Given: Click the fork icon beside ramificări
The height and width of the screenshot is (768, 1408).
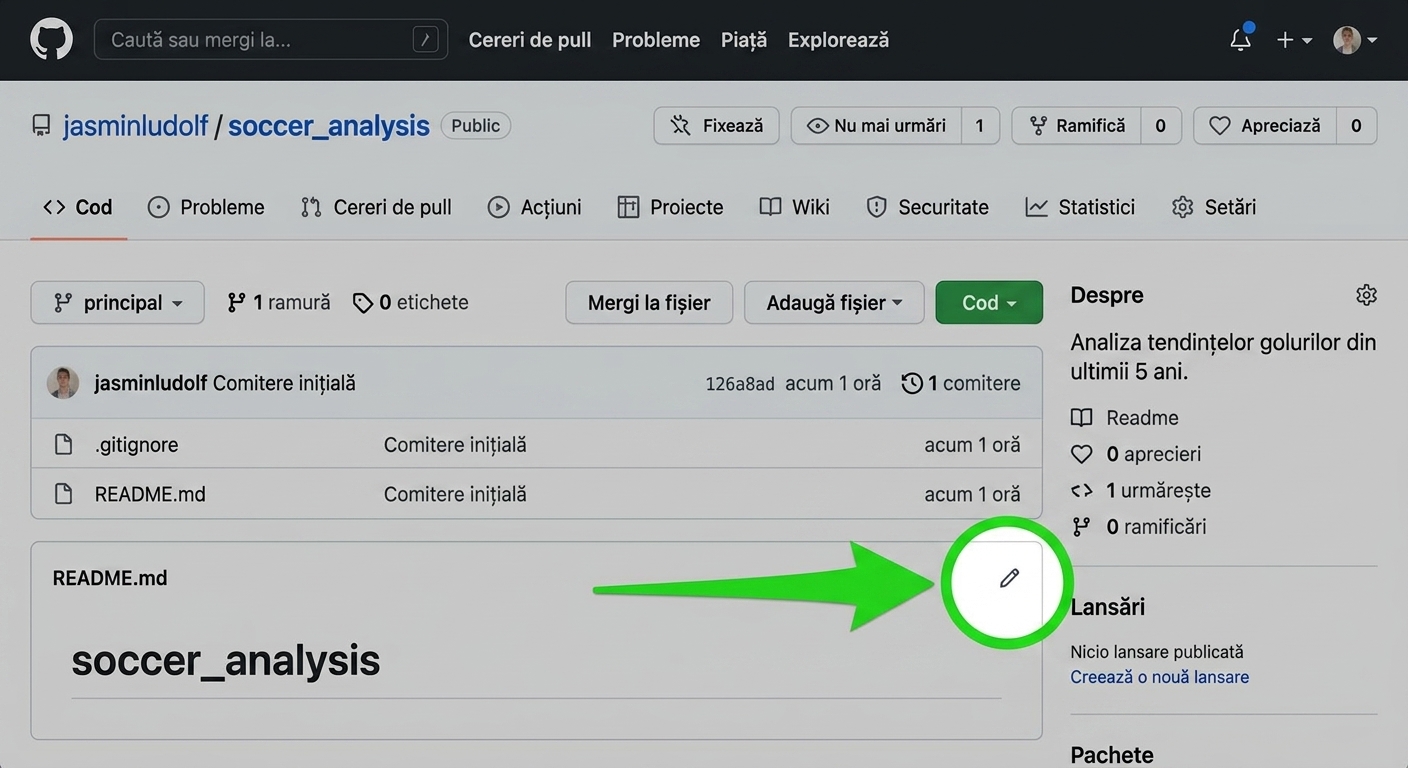Looking at the screenshot, I should (1081, 527).
